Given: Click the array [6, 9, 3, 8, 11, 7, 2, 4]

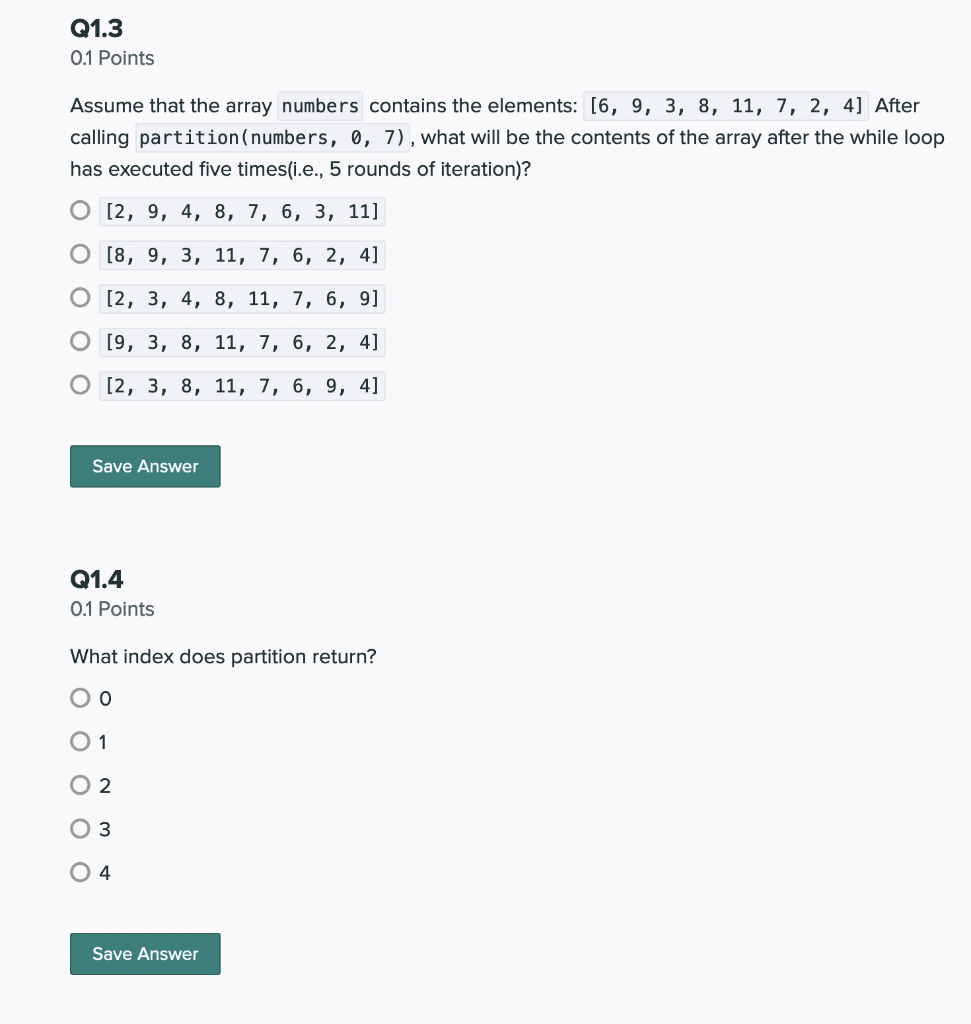Looking at the screenshot, I should tap(727, 105).
